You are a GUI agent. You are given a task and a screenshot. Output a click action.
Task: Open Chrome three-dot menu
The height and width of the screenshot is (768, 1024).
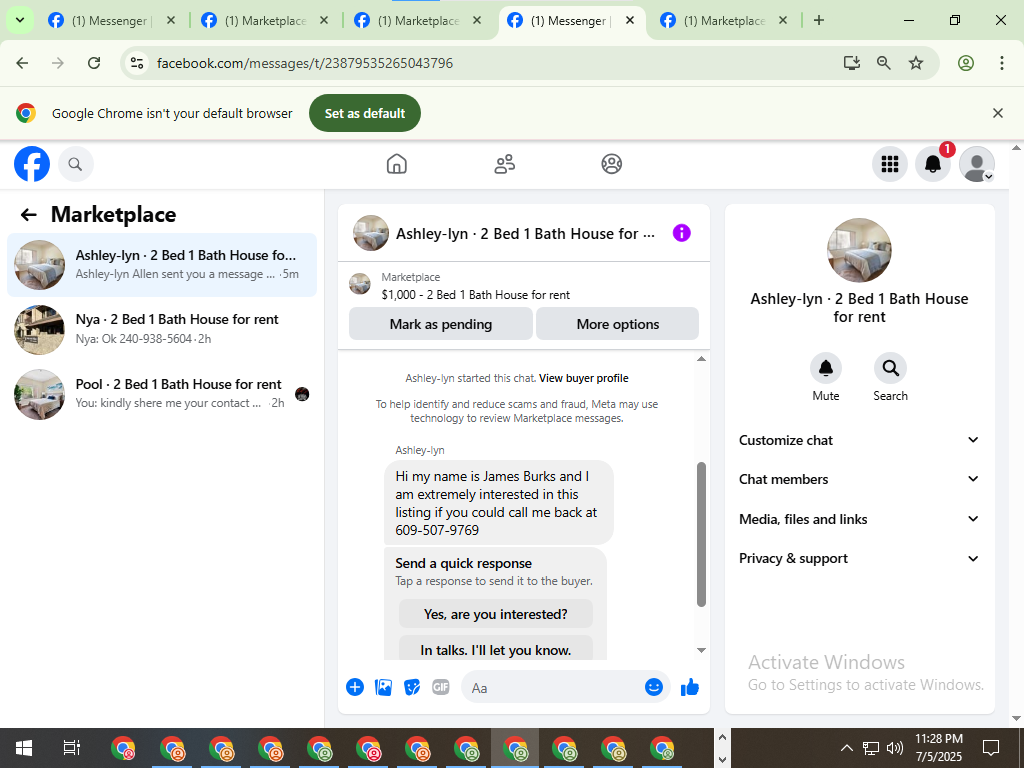pos(1002,63)
